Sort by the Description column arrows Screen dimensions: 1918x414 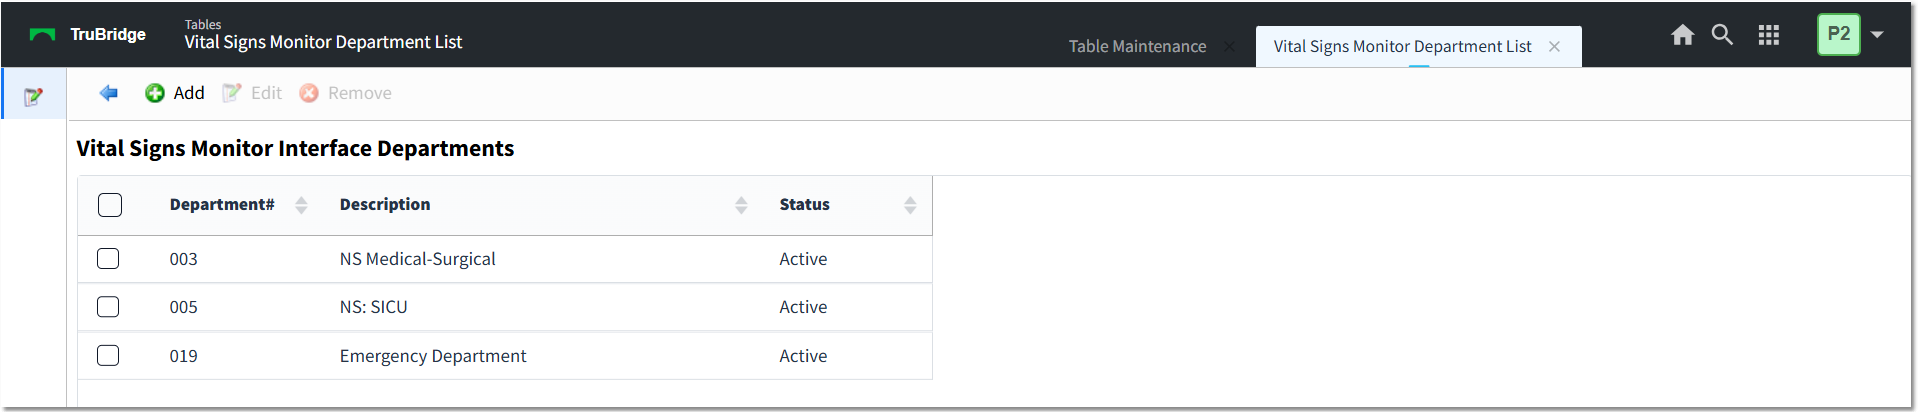(x=741, y=205)
